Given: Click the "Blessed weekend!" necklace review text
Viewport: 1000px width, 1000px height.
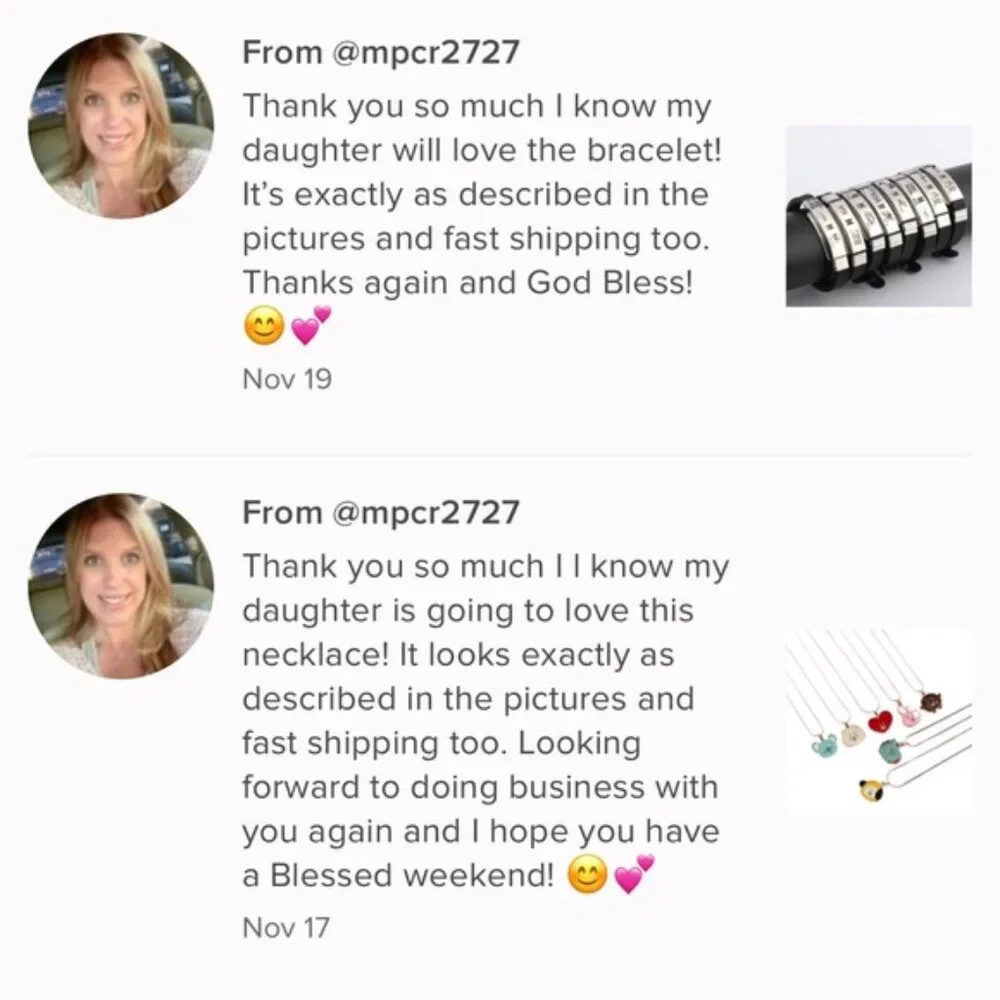Looking at the screenshot, I should coord(398,876).
